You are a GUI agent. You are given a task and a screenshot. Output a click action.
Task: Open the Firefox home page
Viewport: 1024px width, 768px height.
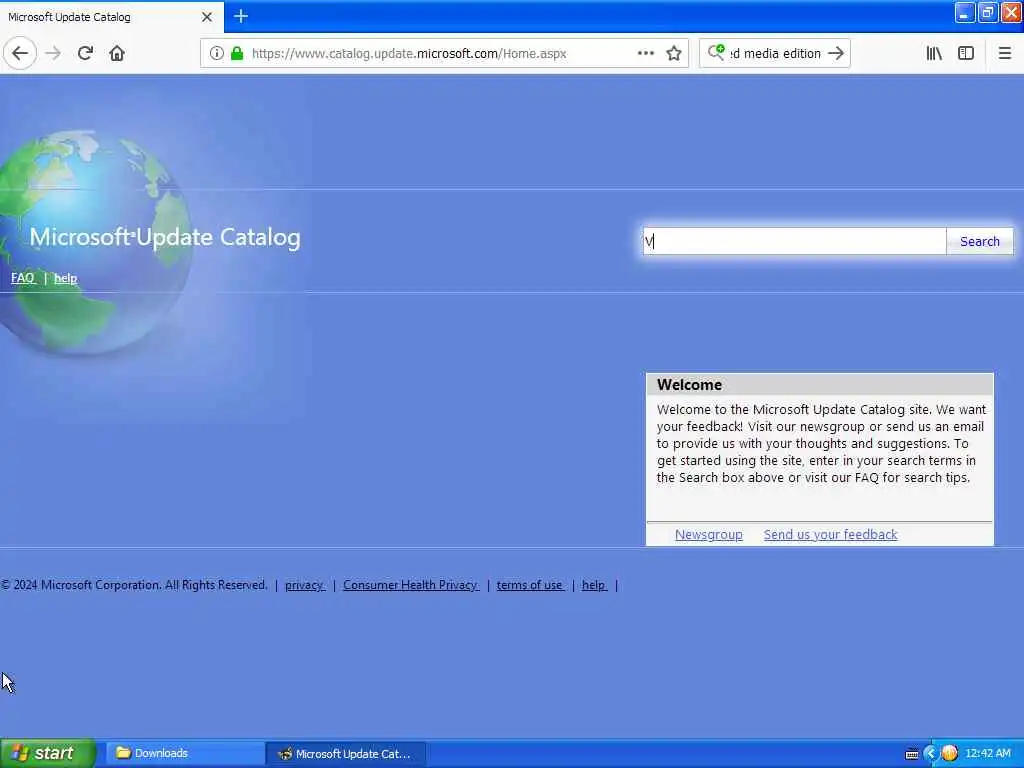tap(117, 54)
